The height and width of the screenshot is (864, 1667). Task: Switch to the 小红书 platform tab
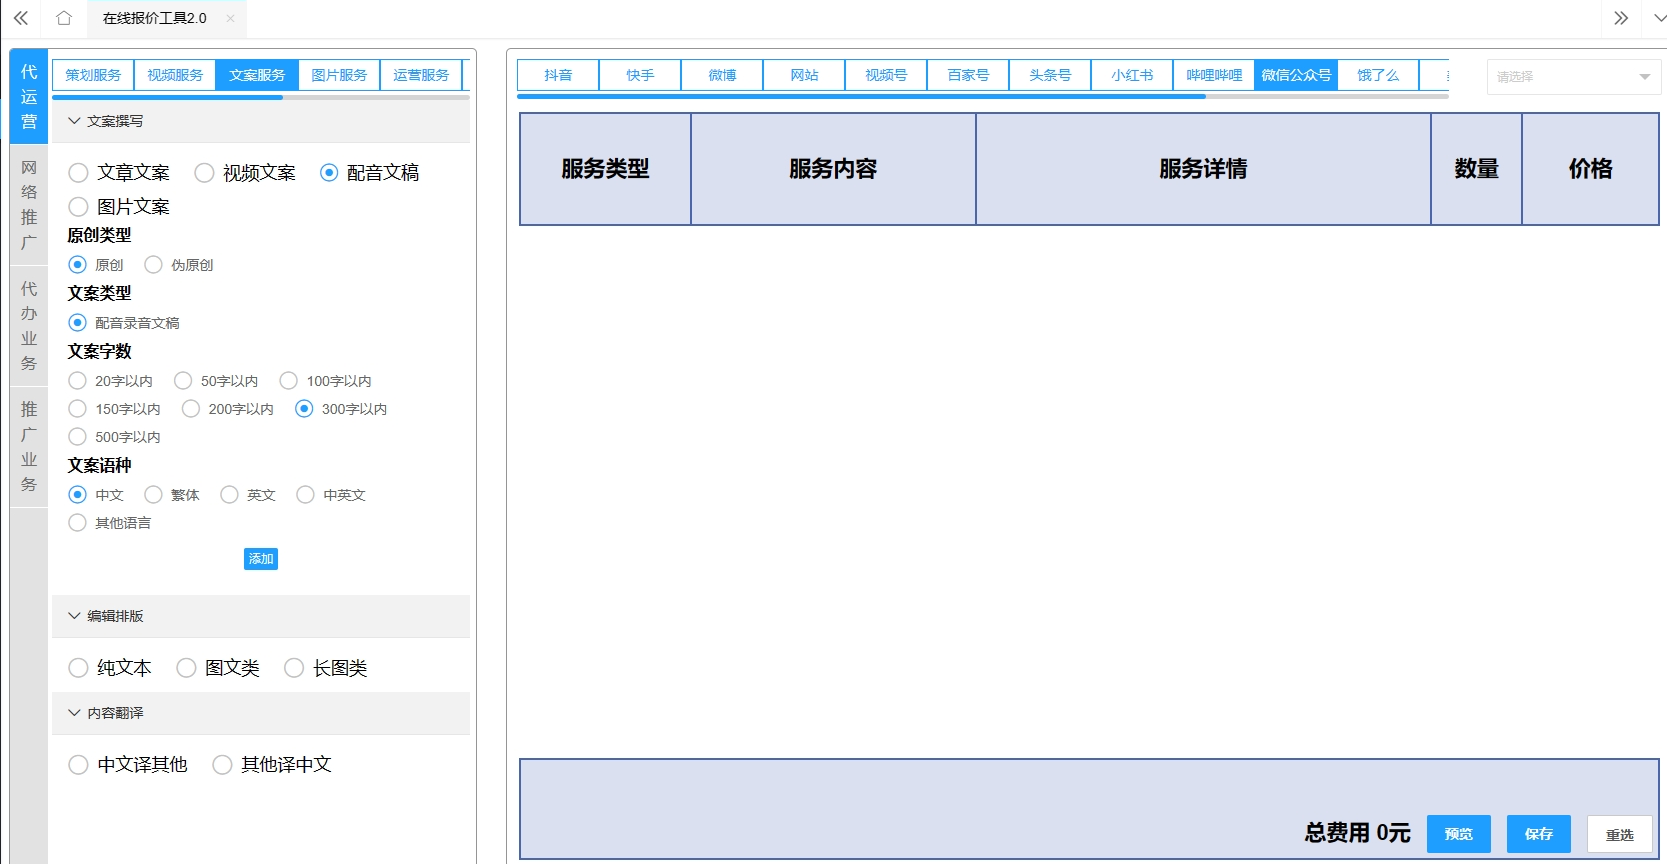pos(1132,75)
